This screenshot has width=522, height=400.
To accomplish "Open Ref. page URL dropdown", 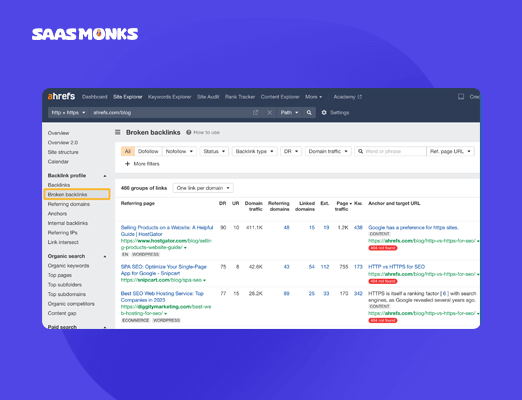I will coord(450,151).
